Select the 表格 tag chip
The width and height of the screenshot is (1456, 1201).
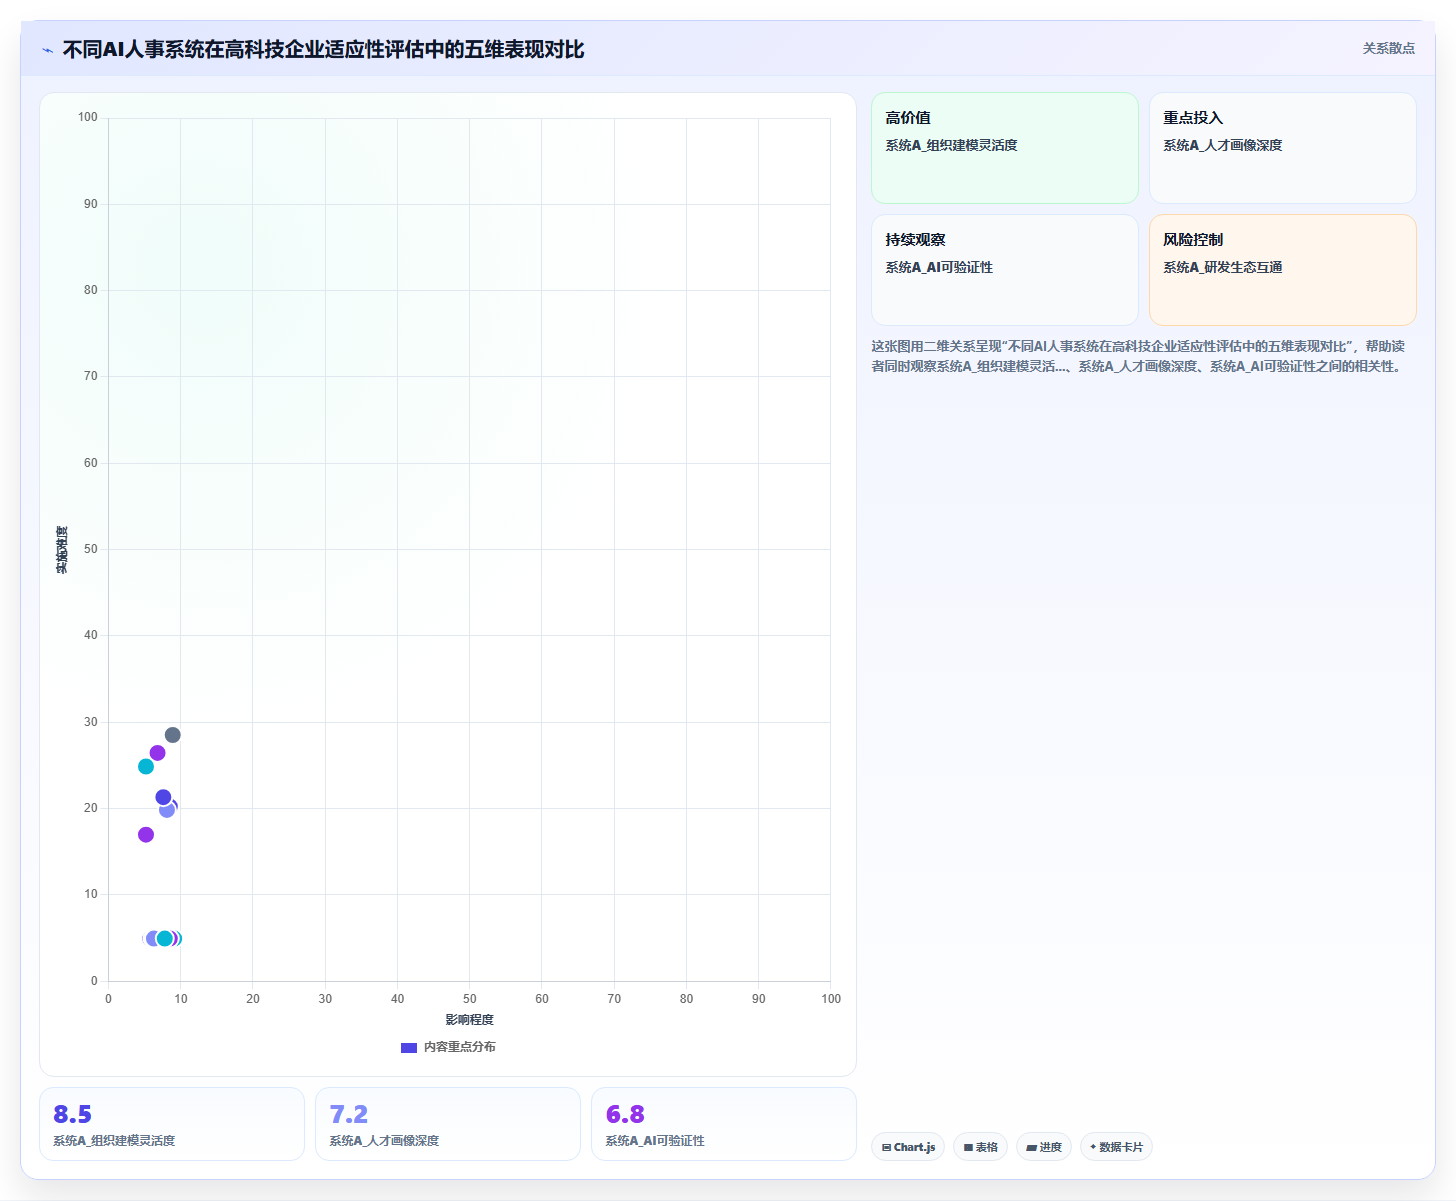coord(980,1147)
